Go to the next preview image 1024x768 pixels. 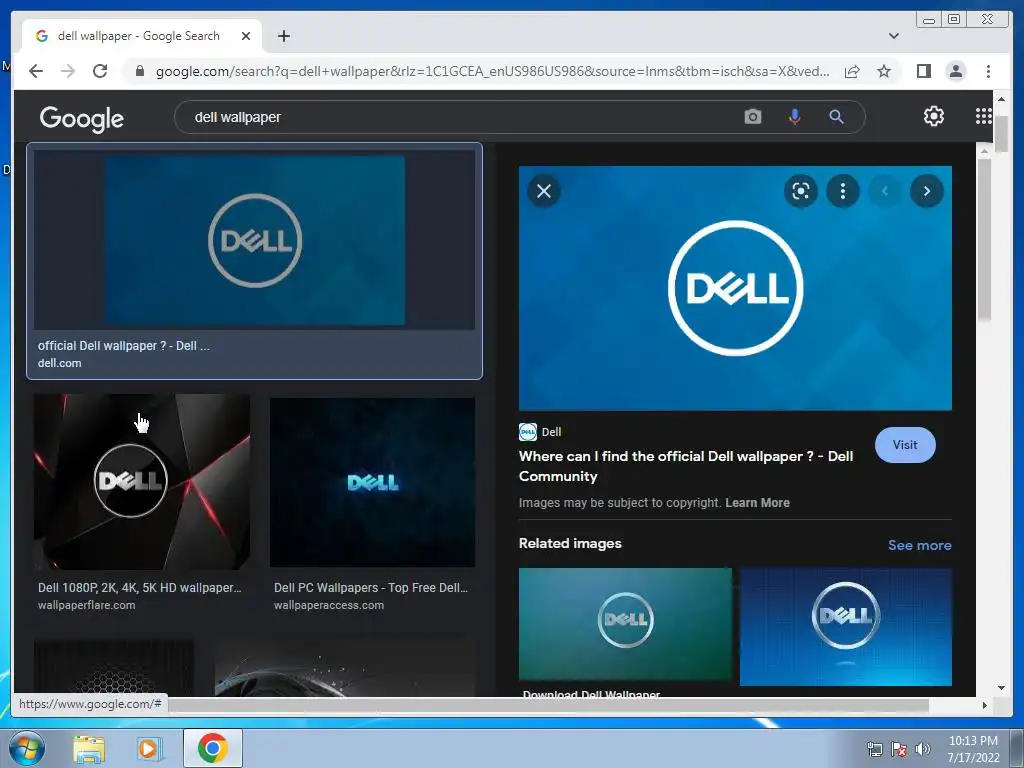(x=927, y=191)
